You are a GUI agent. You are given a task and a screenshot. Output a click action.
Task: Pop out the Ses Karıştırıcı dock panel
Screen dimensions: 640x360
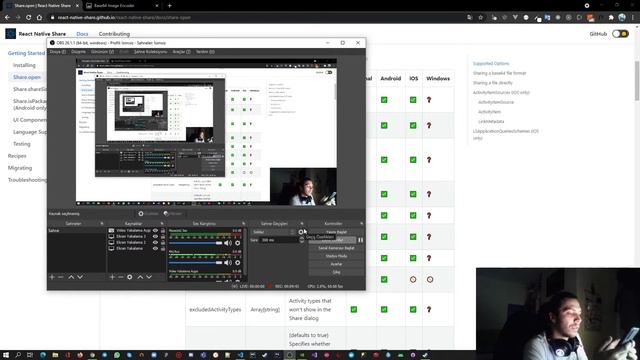click(x=244, y=224)
